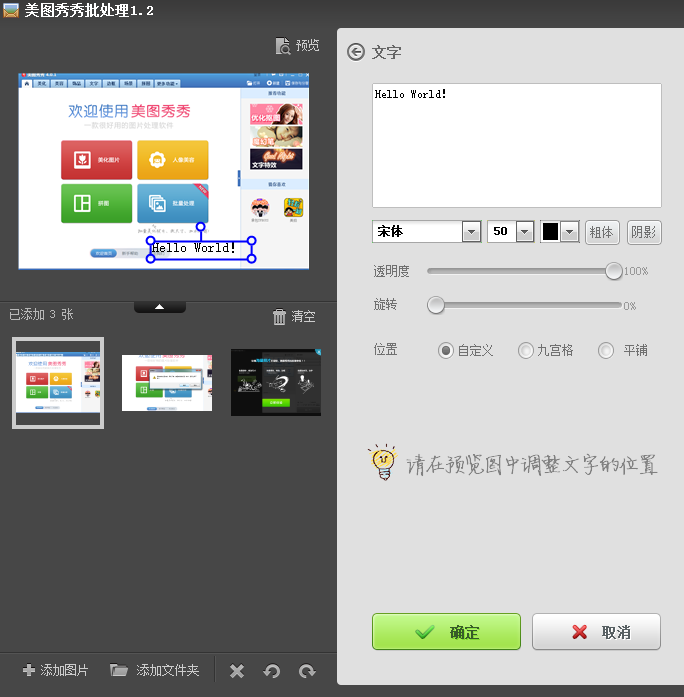Click the 透明度 opacity slider handle
The width and height of the screenshot is (684, 697).
[613, 271]
